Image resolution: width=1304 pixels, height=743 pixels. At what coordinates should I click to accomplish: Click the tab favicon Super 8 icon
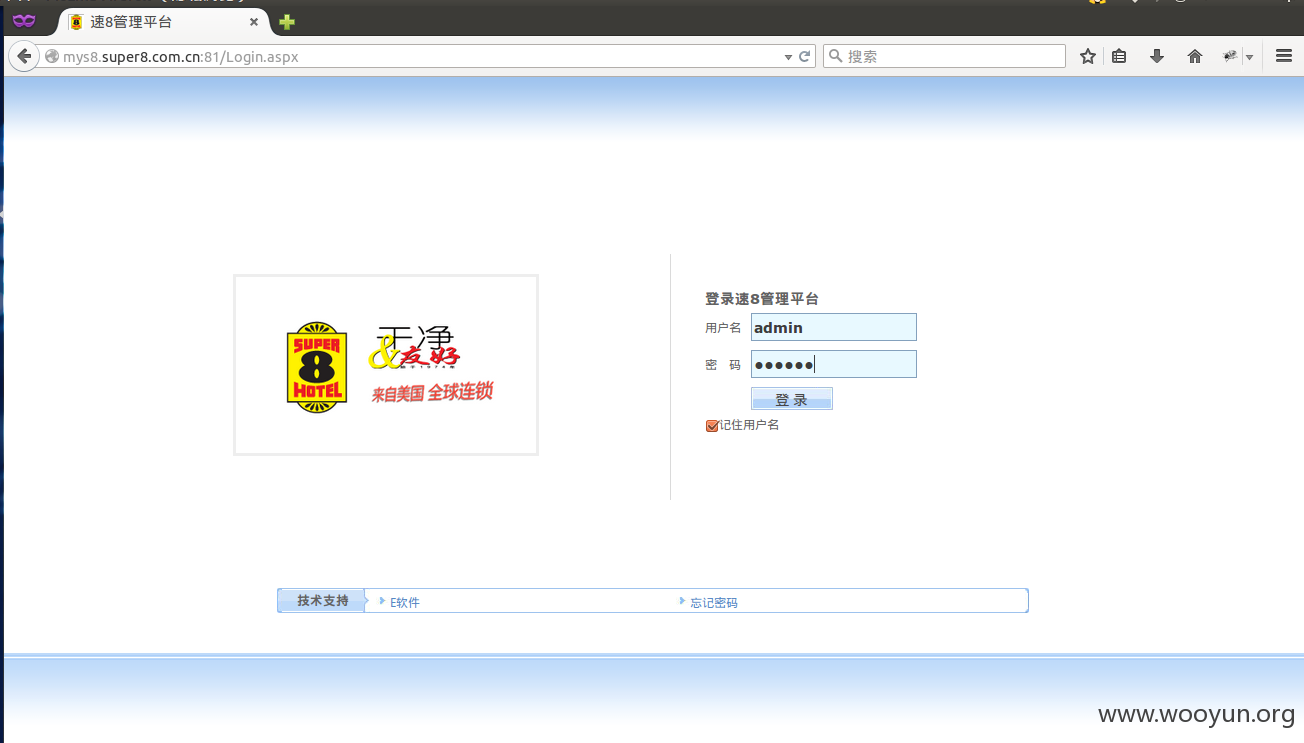pyautogui.click(x=76, y=22)
